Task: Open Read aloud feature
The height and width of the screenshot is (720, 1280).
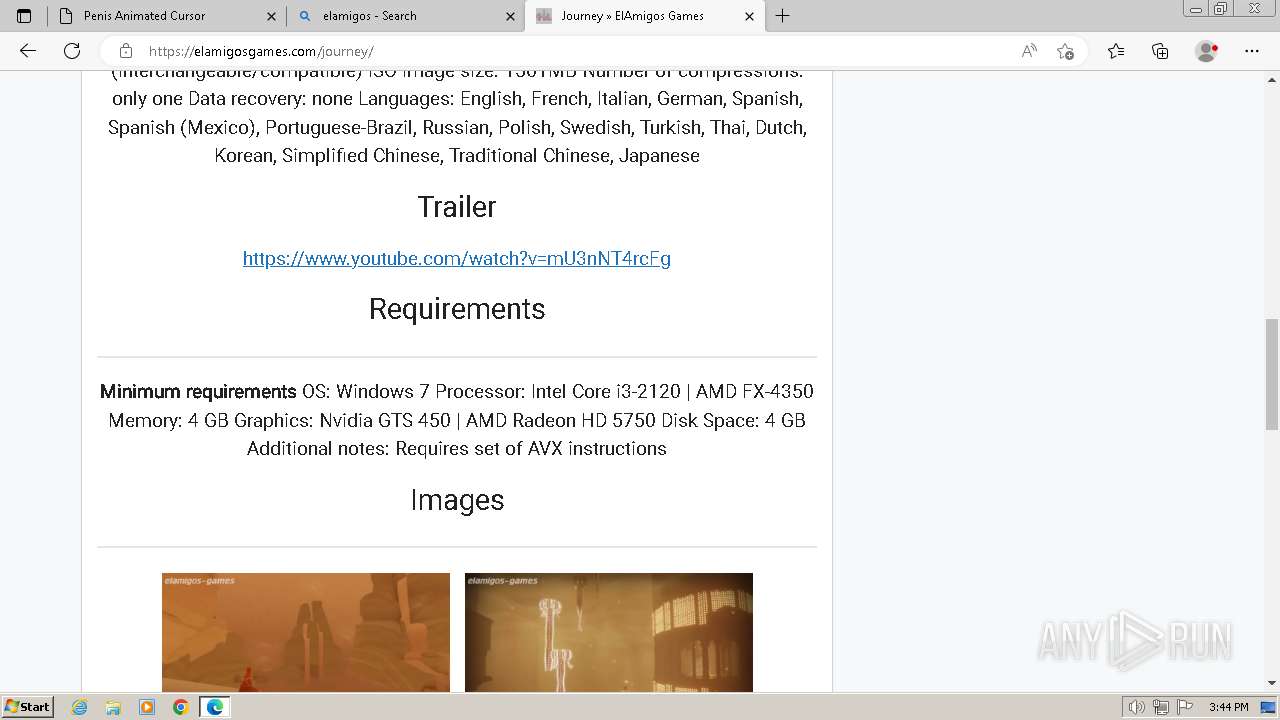Action: click(x=1029, y=51)
